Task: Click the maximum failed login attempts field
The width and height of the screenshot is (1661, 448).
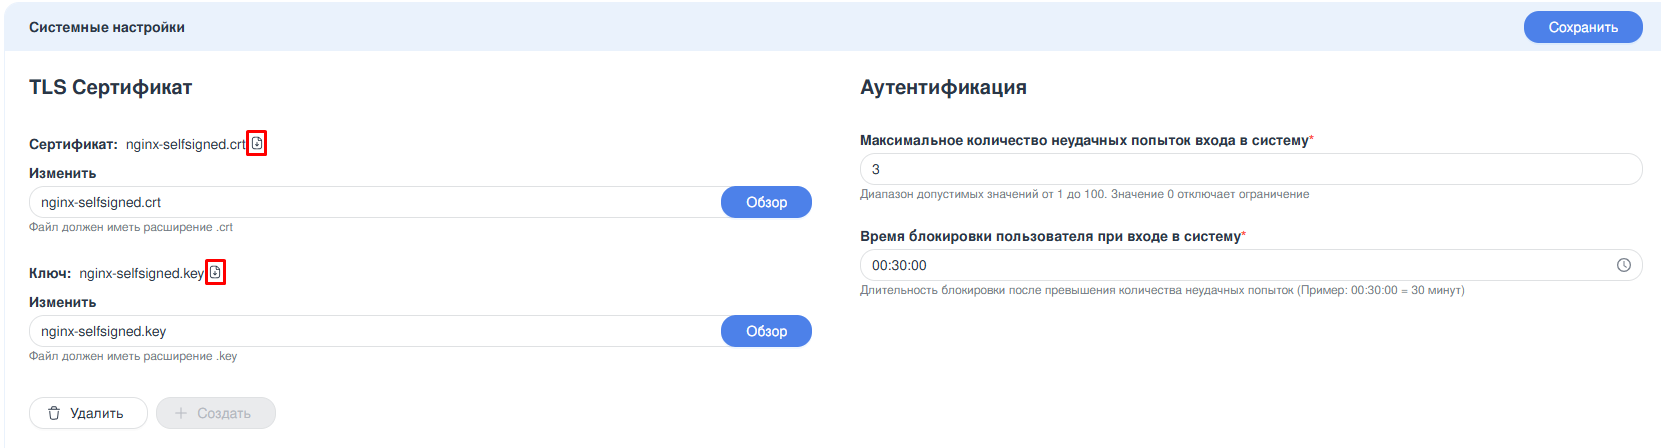Action: [1250, 169]
